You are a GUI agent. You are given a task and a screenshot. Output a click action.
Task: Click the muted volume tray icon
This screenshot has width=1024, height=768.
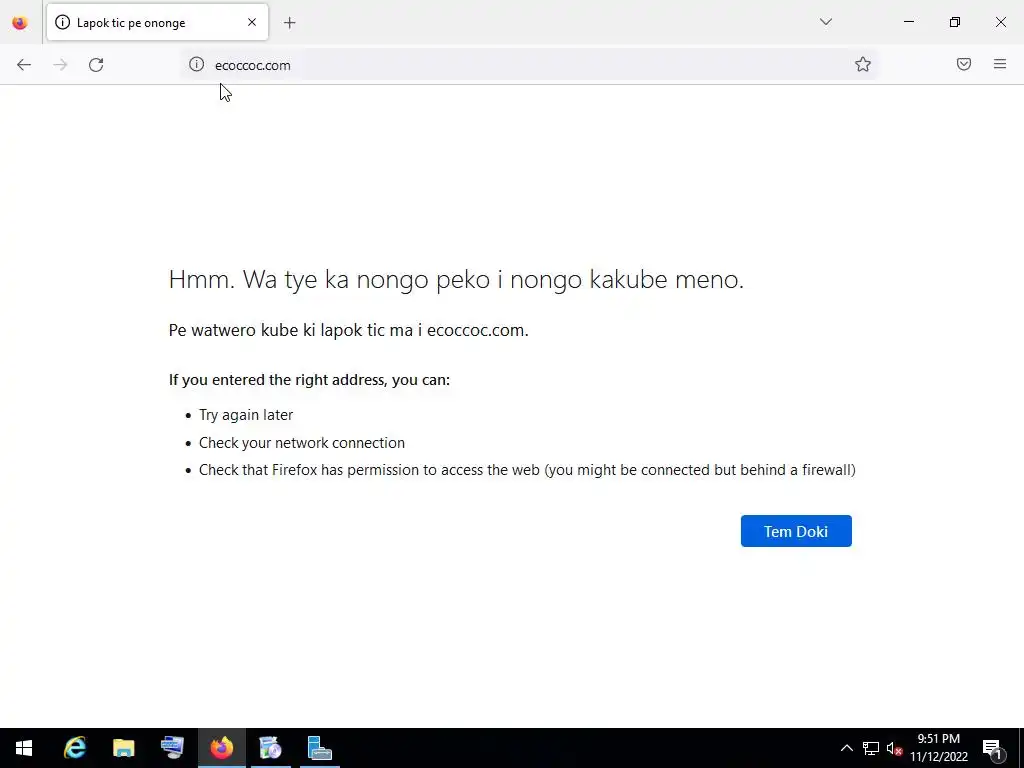click(x=894, y=748)
